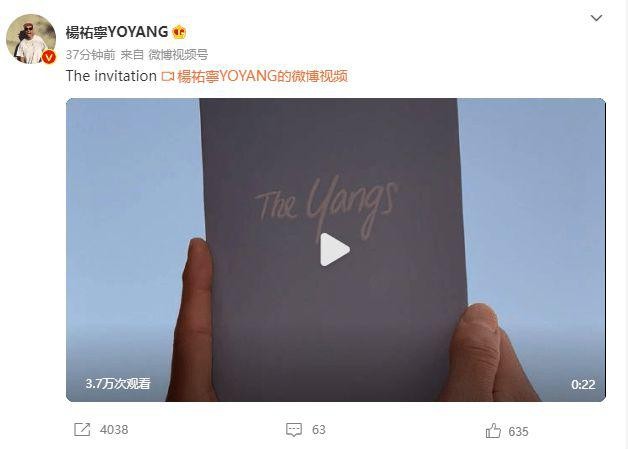
Task: Click the VIP crown badge beside the username
Action: [x=179, y=32]
